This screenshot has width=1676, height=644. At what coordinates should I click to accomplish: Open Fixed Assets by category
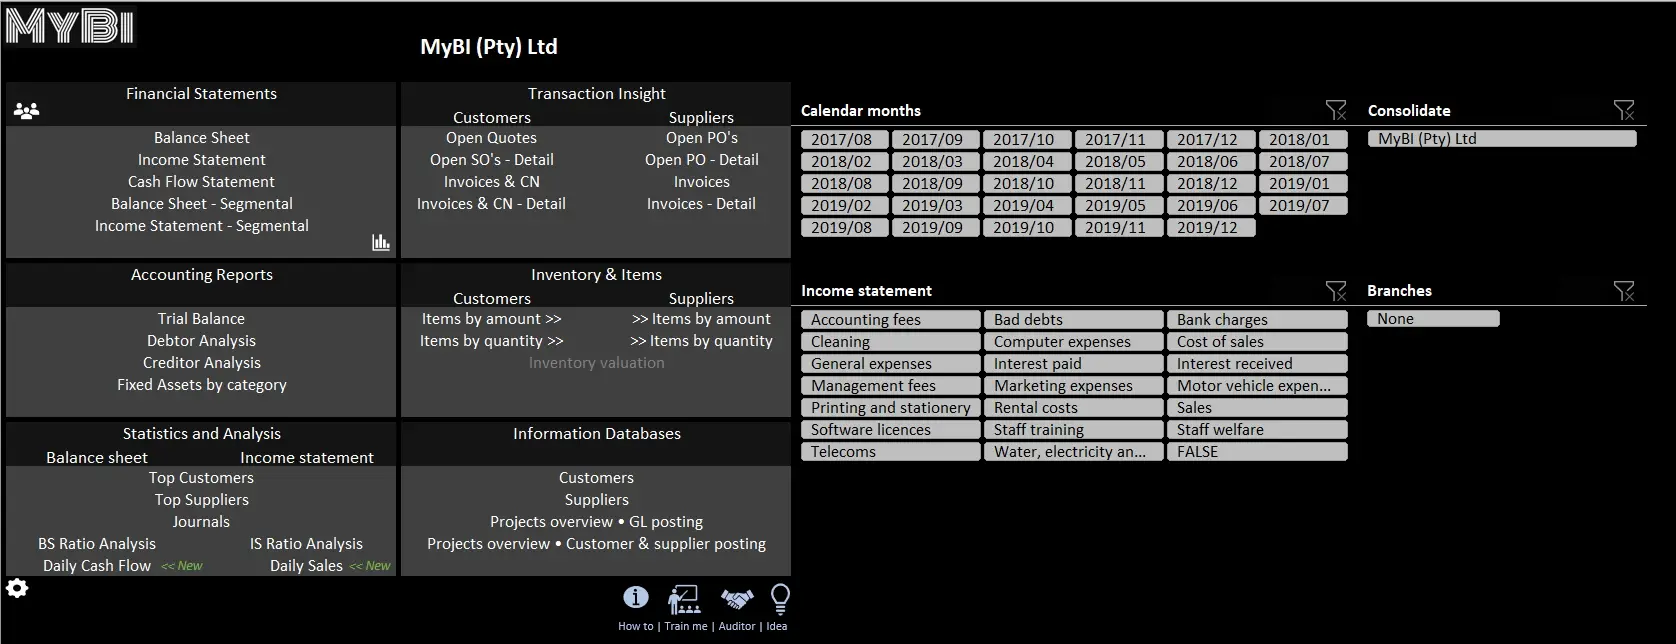click(x=202, y=385)
